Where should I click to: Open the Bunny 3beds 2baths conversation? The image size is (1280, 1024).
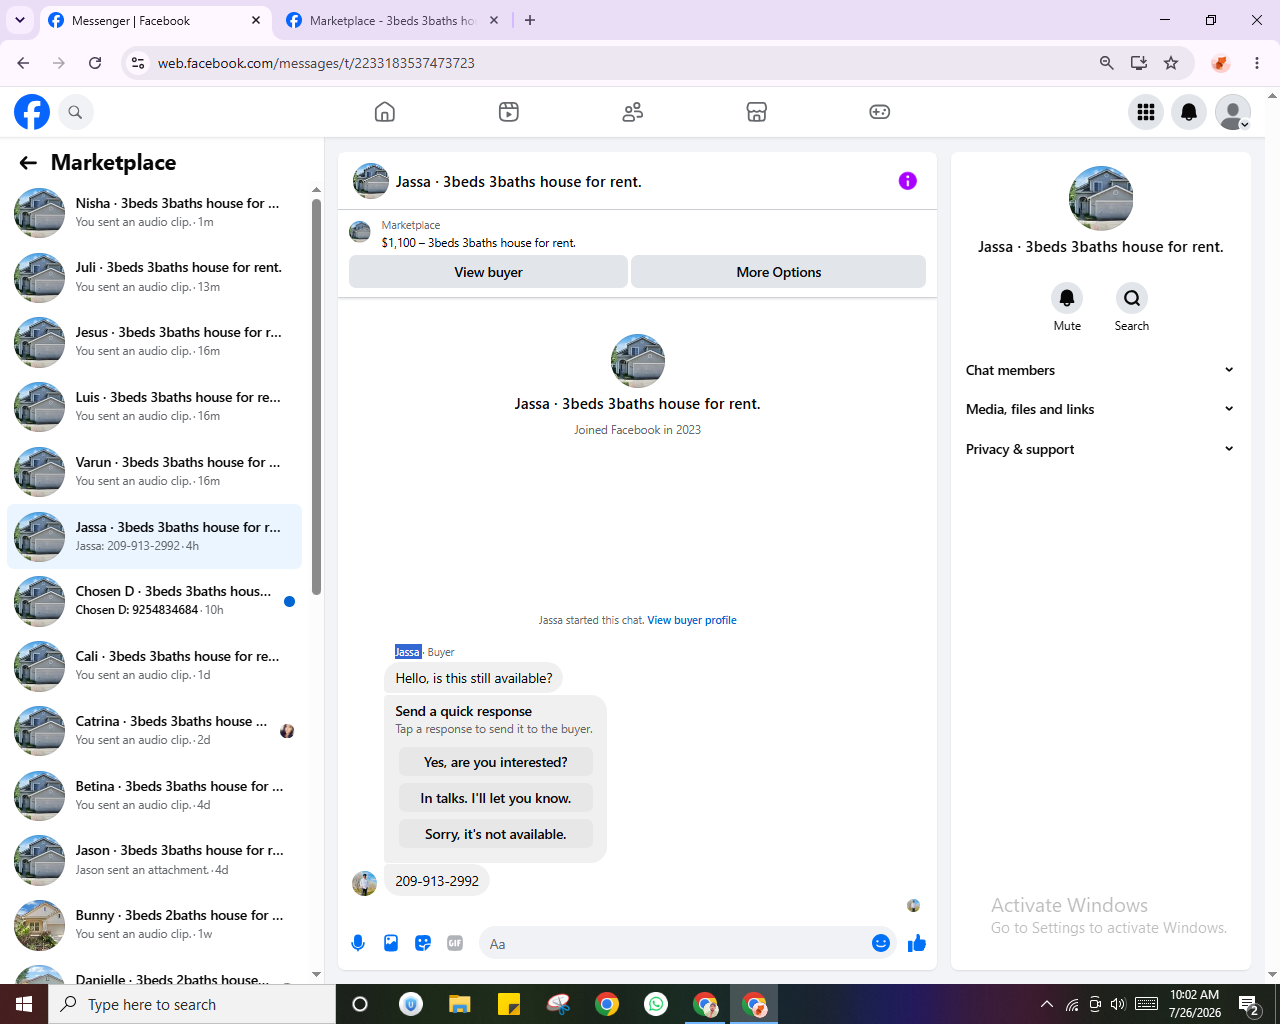(155, 924)
